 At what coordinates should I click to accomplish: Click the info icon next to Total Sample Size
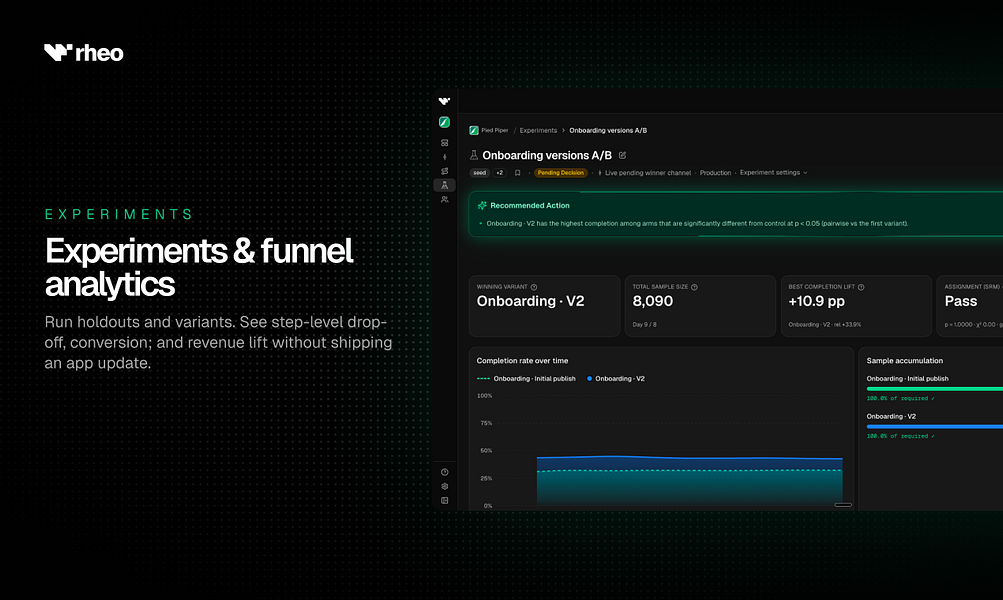[694, 287]
